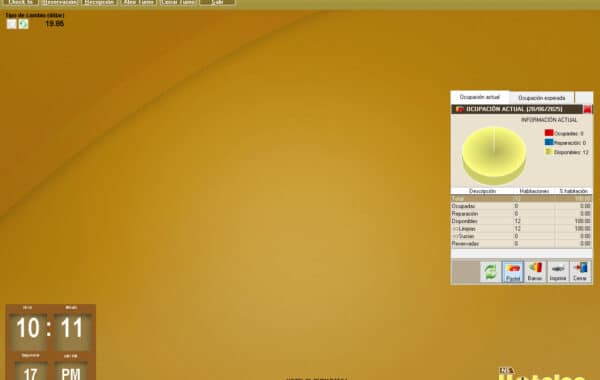600x380 pixels.
Task: Select the Barras chart icon
Action: 535,272
